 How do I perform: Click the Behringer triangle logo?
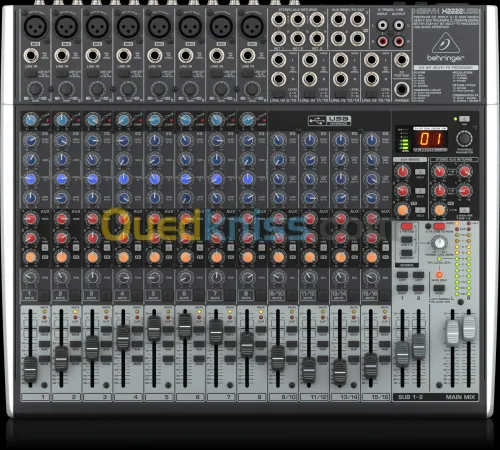click(x=445, y=44)
